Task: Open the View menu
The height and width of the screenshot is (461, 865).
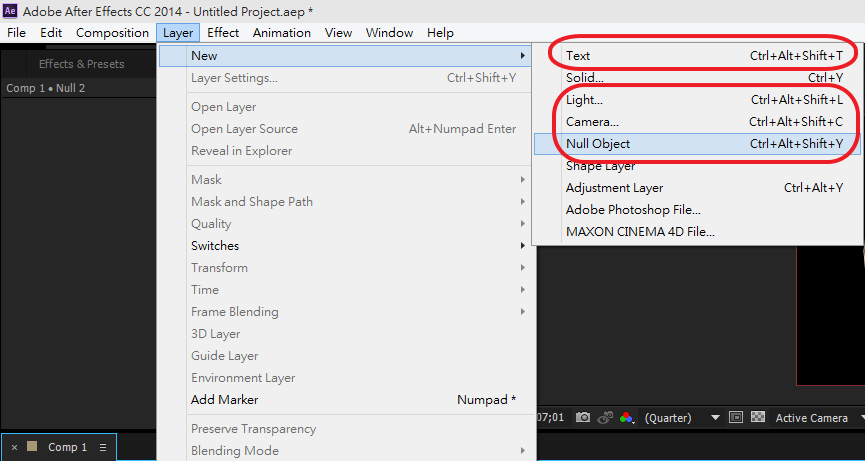Action: click(338, 33)
